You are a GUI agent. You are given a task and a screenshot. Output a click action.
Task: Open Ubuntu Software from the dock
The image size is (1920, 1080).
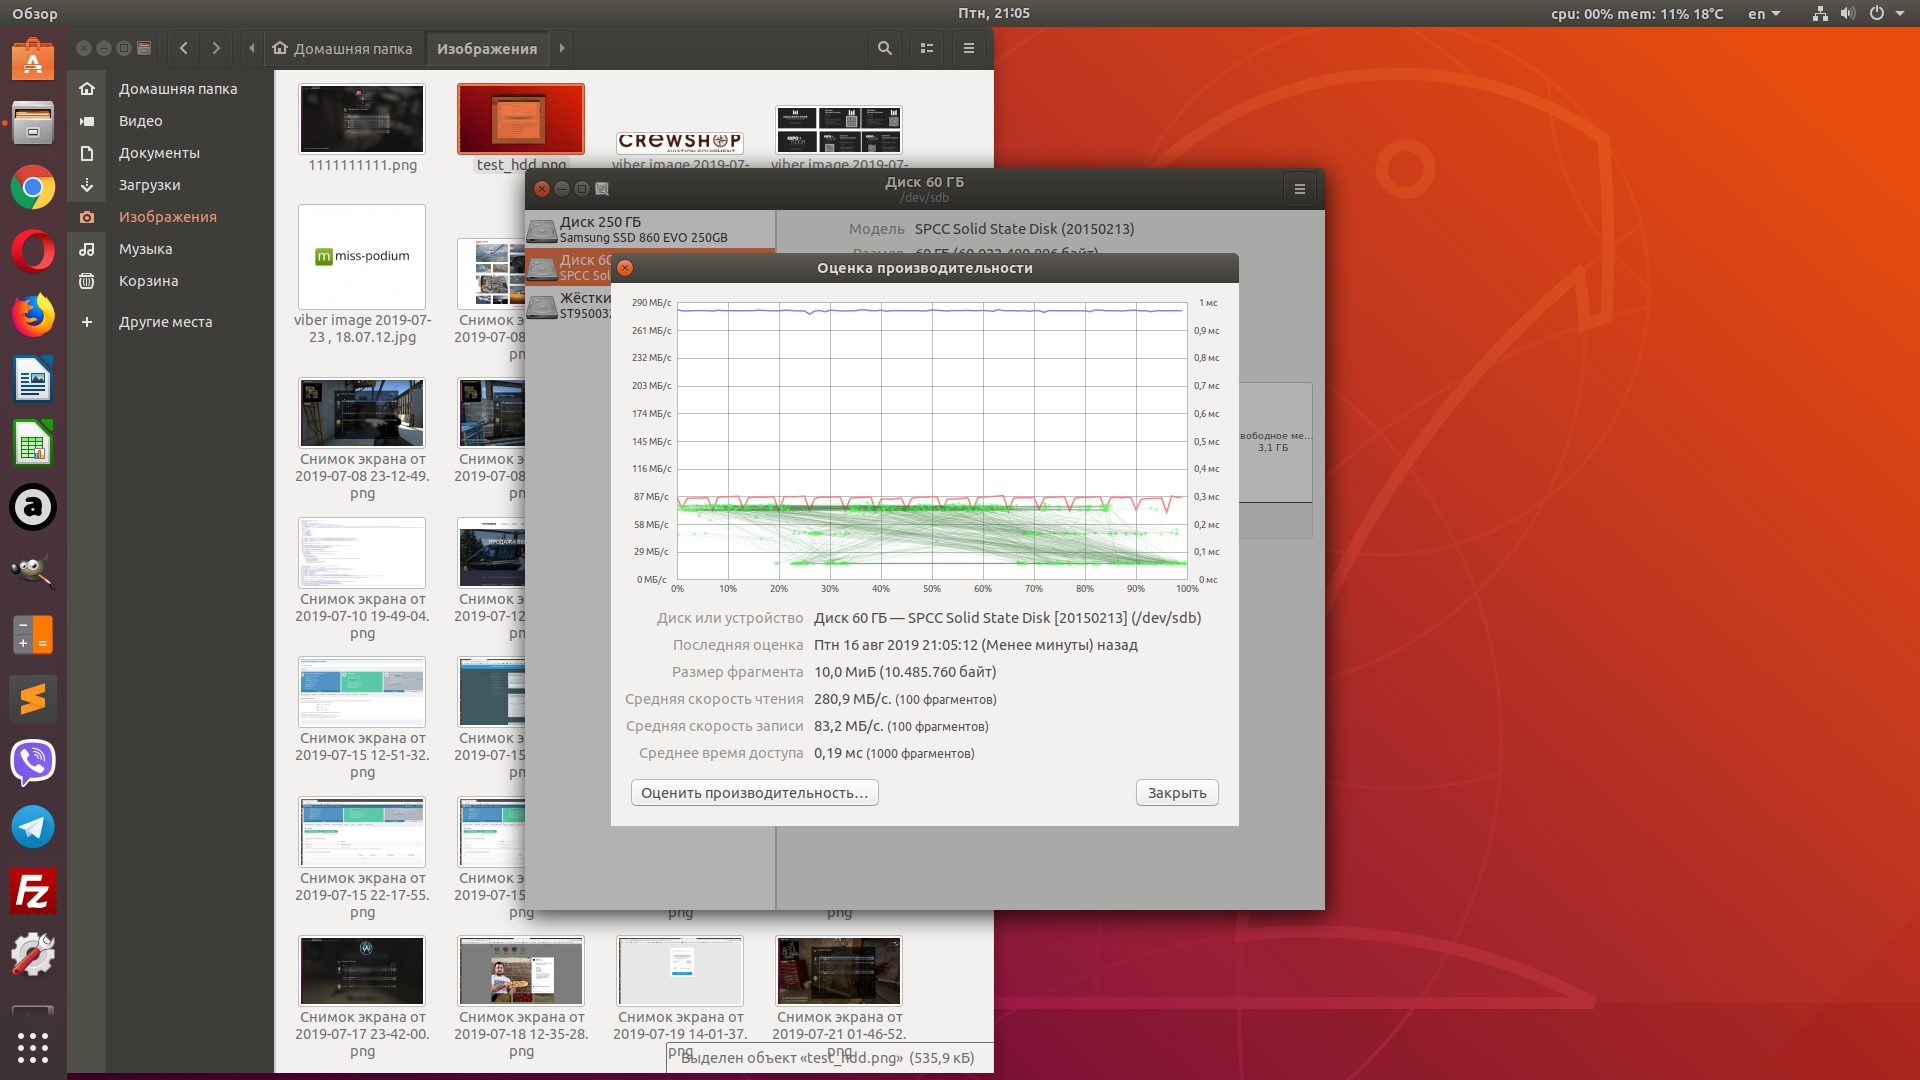pyautogui.click(x=33, y=60)
